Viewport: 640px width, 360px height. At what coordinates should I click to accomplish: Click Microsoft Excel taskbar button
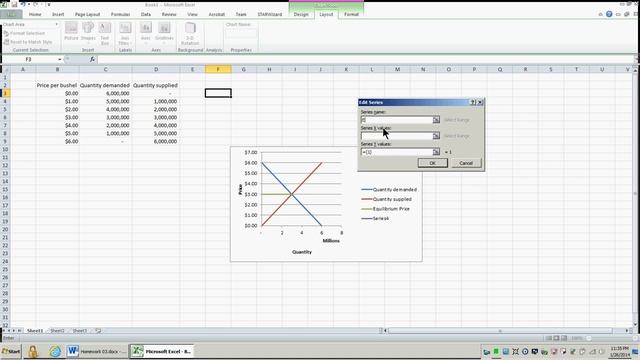pyautogui.click(x=162, y=351)
